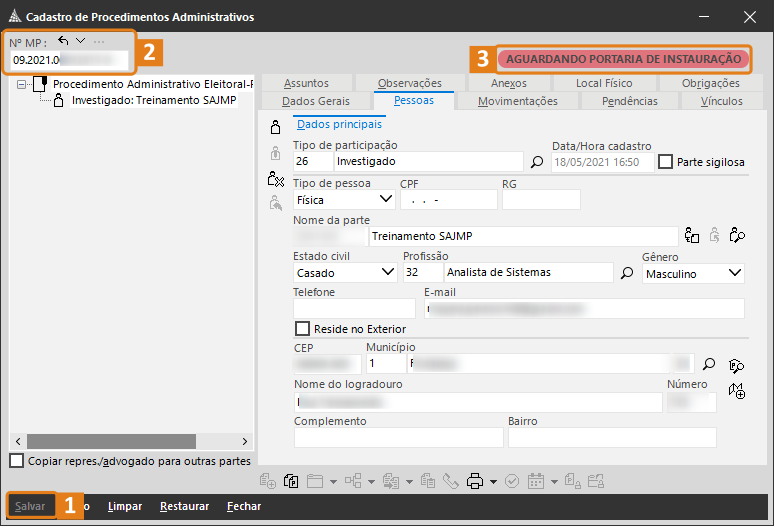Search Profissão using the magnifier icon

pos(627,272)
